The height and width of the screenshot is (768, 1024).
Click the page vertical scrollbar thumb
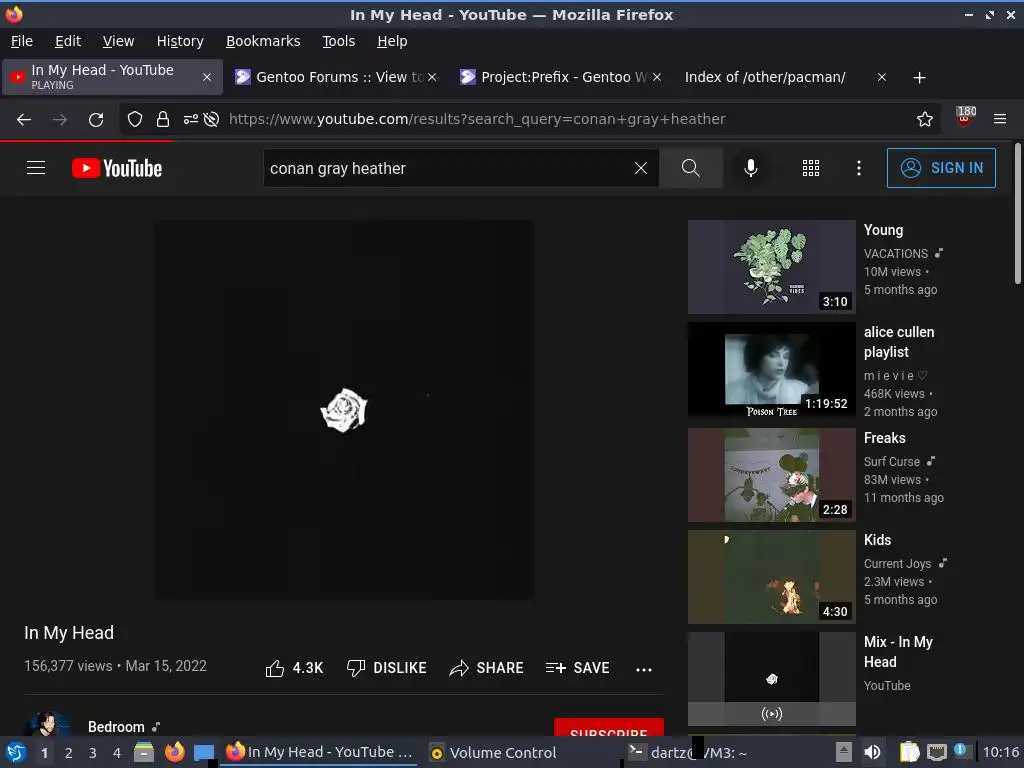pyautogui.click(x=1017, y=214)
